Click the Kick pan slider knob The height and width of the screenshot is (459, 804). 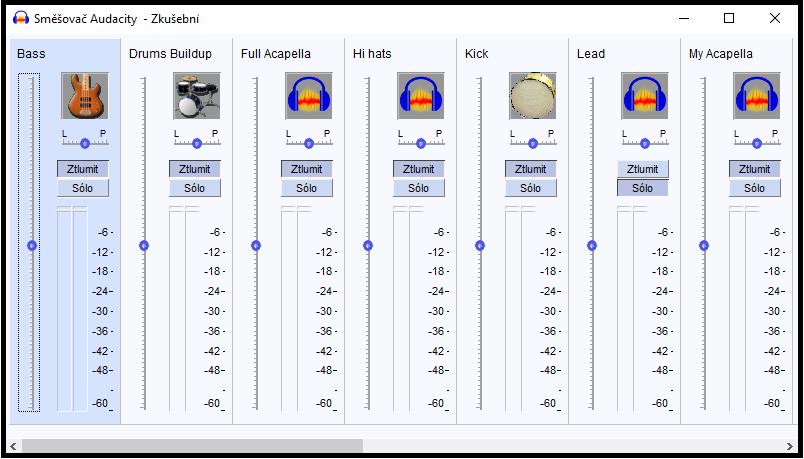pos(533,144)
